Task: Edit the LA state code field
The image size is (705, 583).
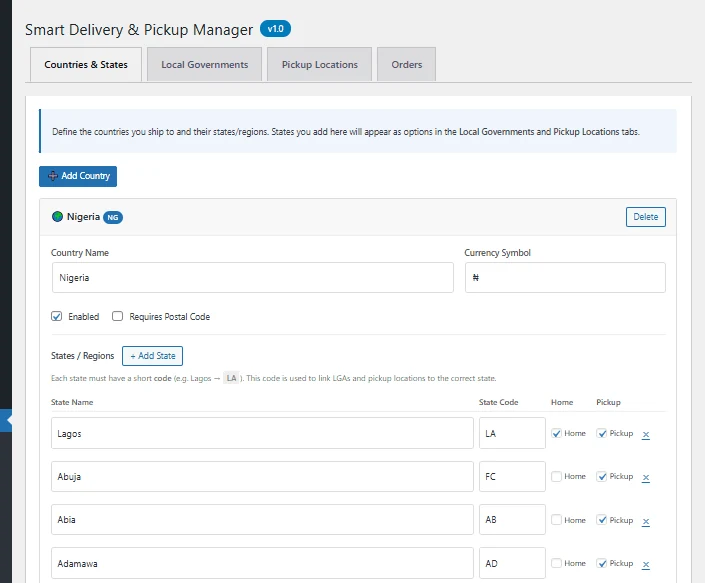Action: (x=512, y=433)
